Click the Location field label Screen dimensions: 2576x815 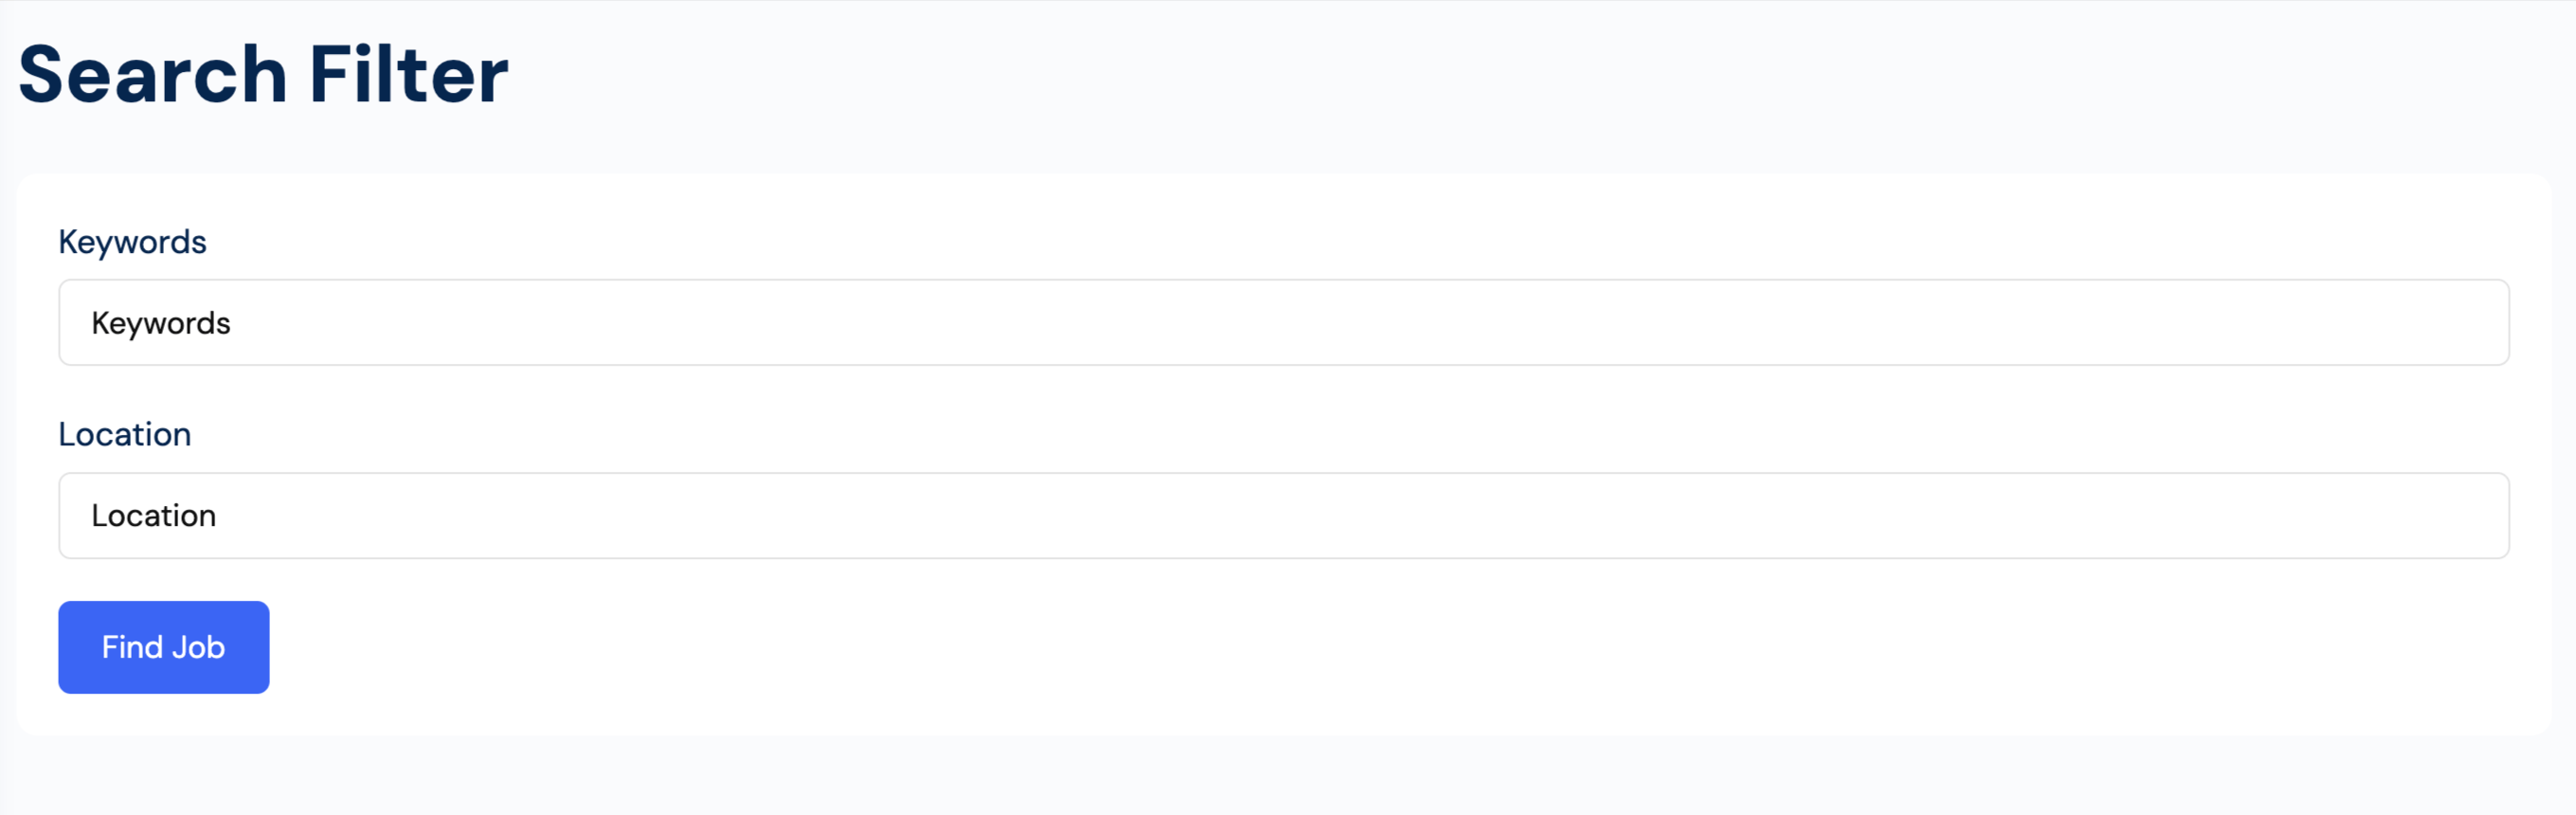coord(124,434)
